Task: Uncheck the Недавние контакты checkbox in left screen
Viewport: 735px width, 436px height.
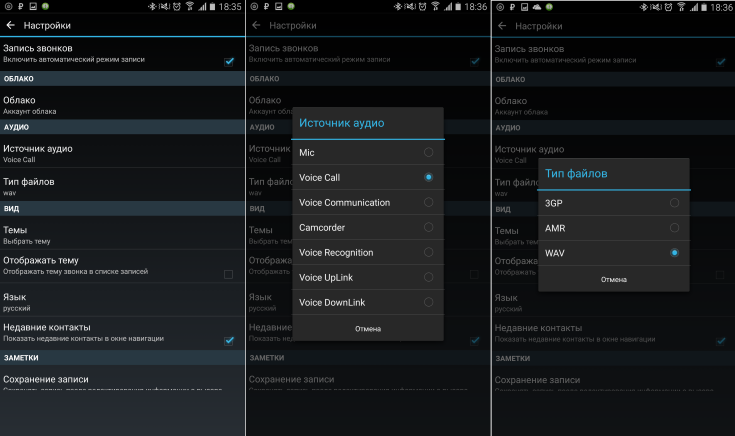Action: (229, 340)
